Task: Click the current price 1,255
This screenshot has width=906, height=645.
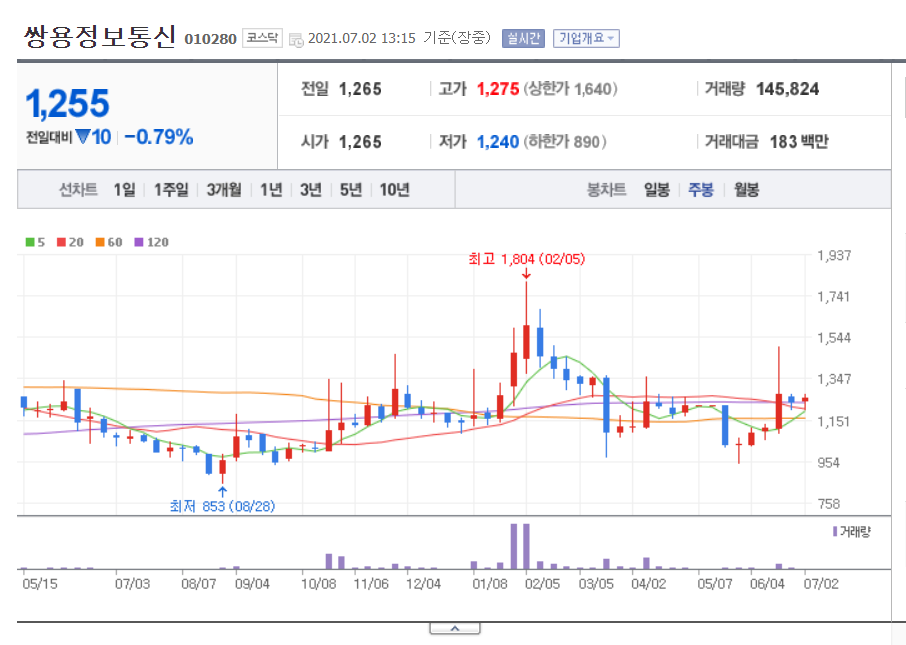Action: (x=68, y=103)
